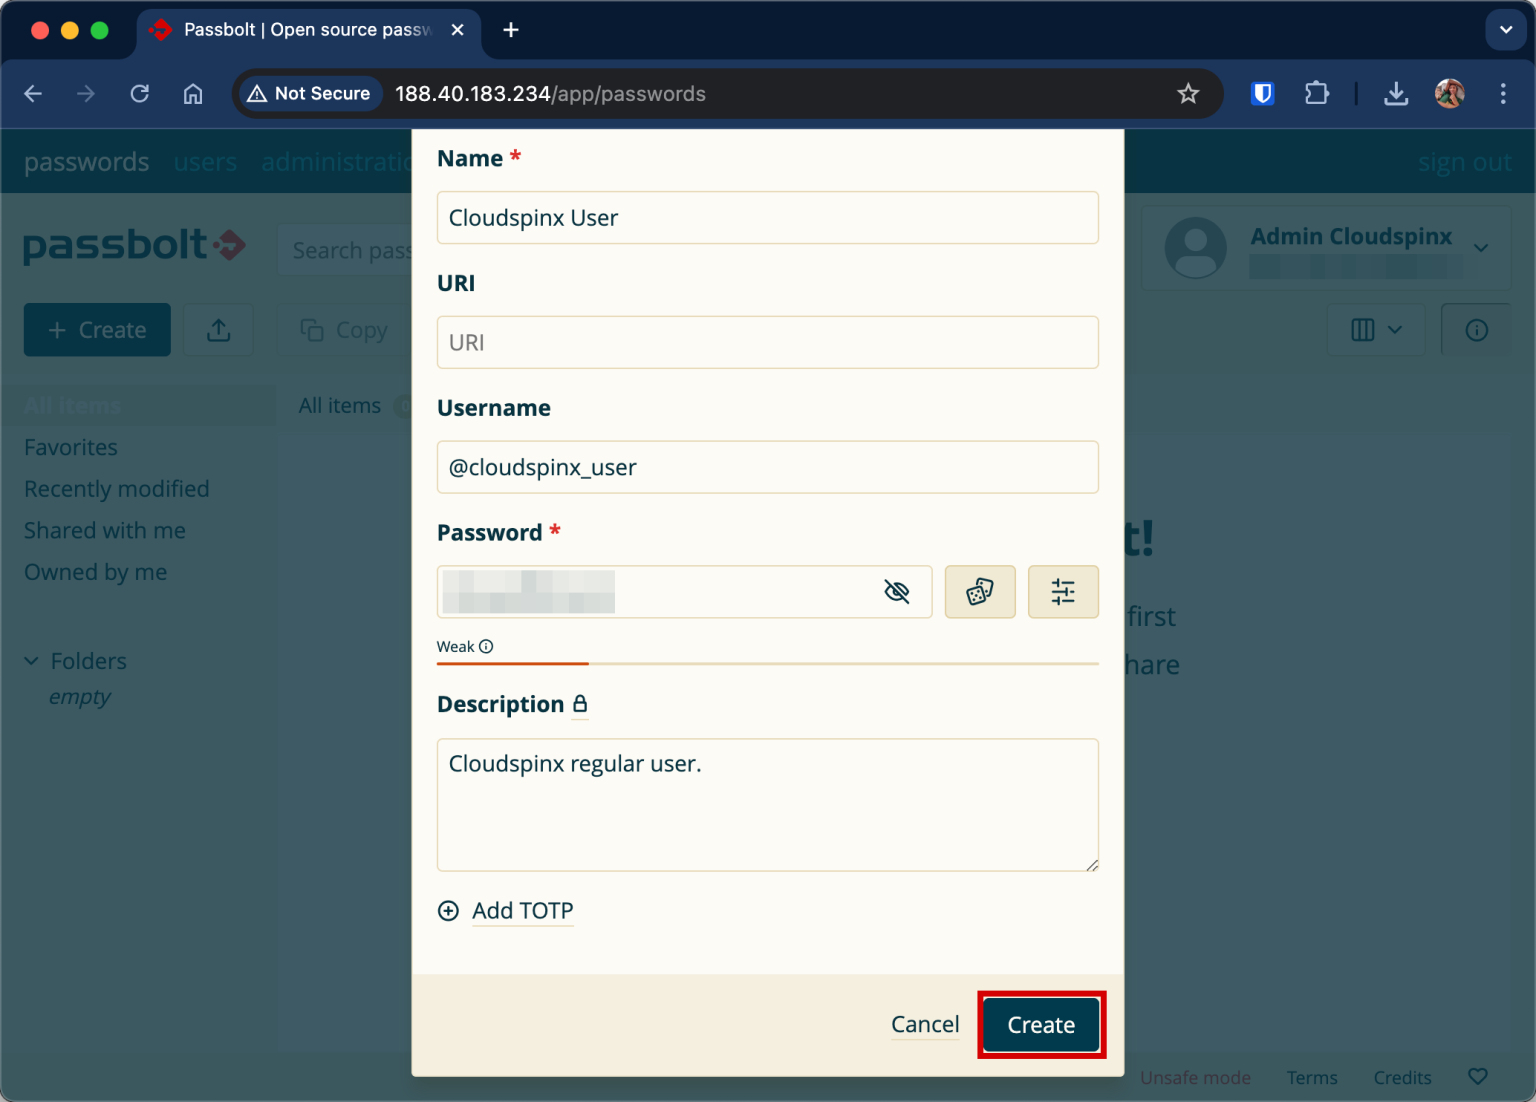Show the password with the eye toggle
The image size is (1536, 1102).
click(897, 591)
